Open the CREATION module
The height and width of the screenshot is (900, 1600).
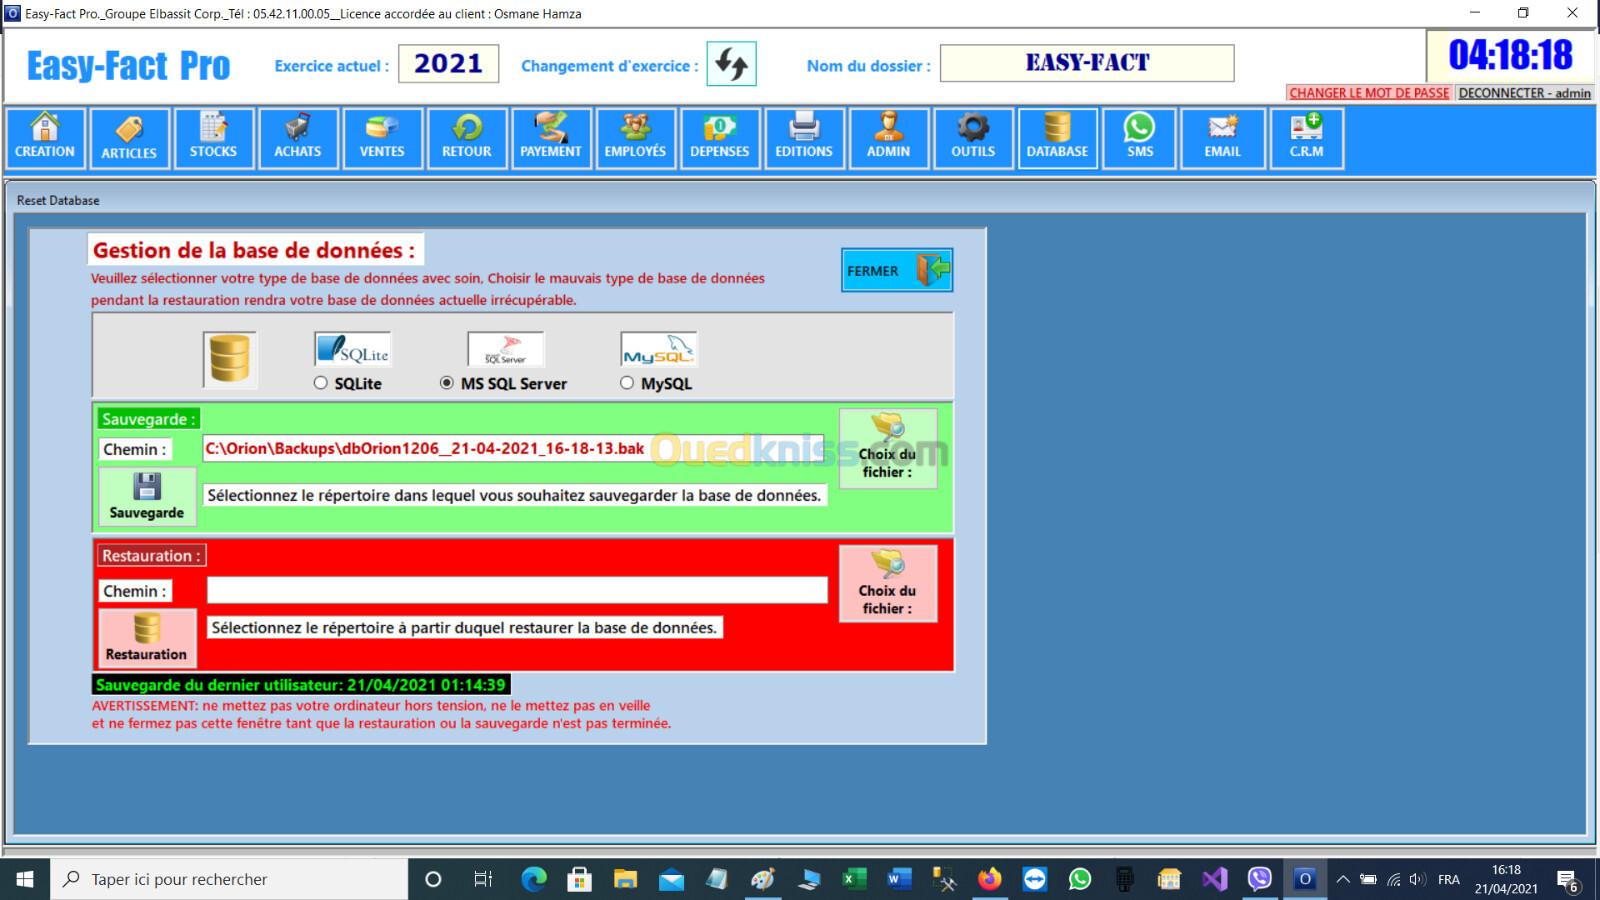click(x=45, y=138)
